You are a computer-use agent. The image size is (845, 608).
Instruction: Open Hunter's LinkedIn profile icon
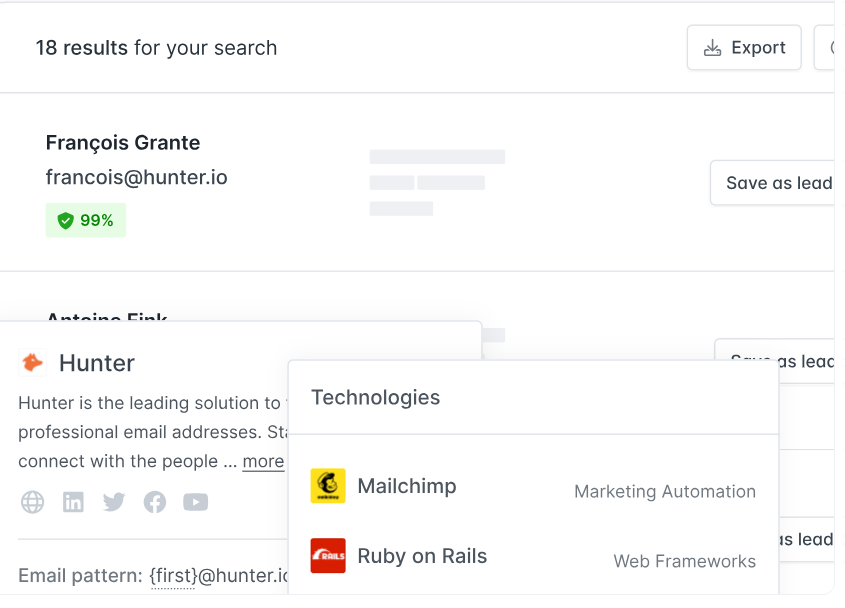point(73,502)
